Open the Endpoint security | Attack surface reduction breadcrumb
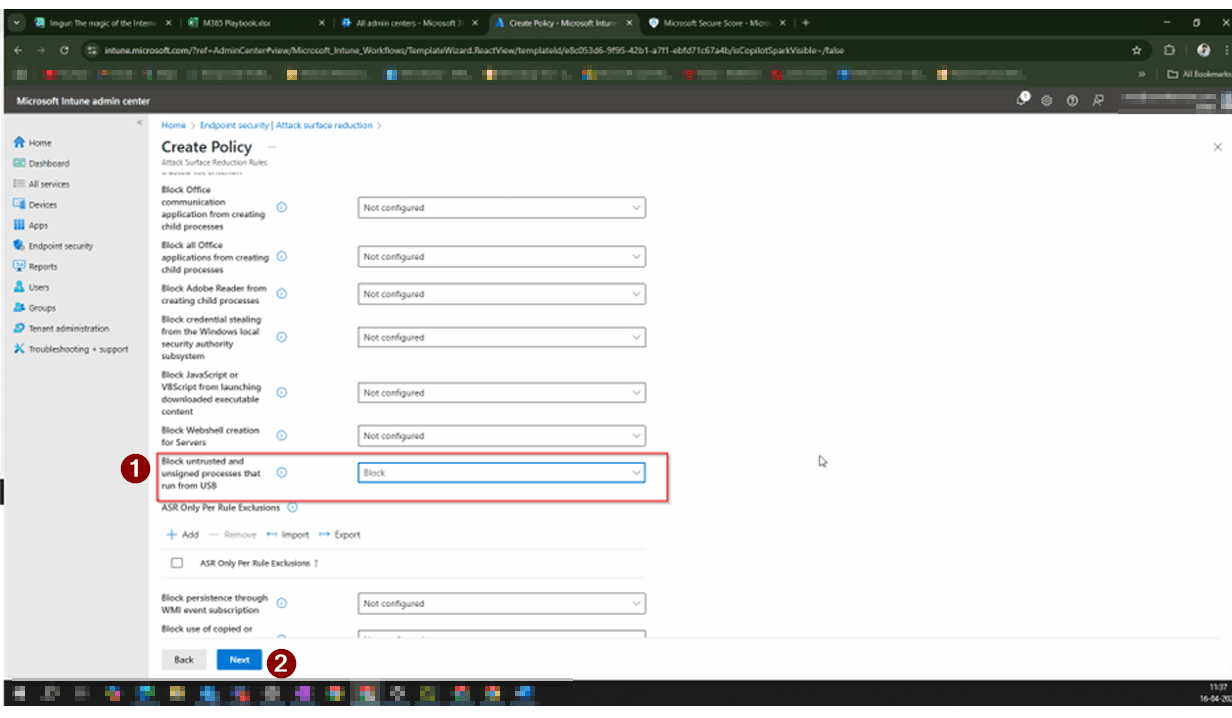This screenshot has height=718, width=1232. pyautogui.click(x=286, y=126)
